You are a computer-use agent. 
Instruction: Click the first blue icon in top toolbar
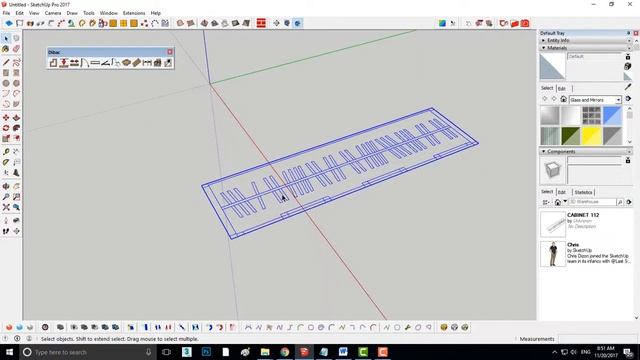[9, 23]
